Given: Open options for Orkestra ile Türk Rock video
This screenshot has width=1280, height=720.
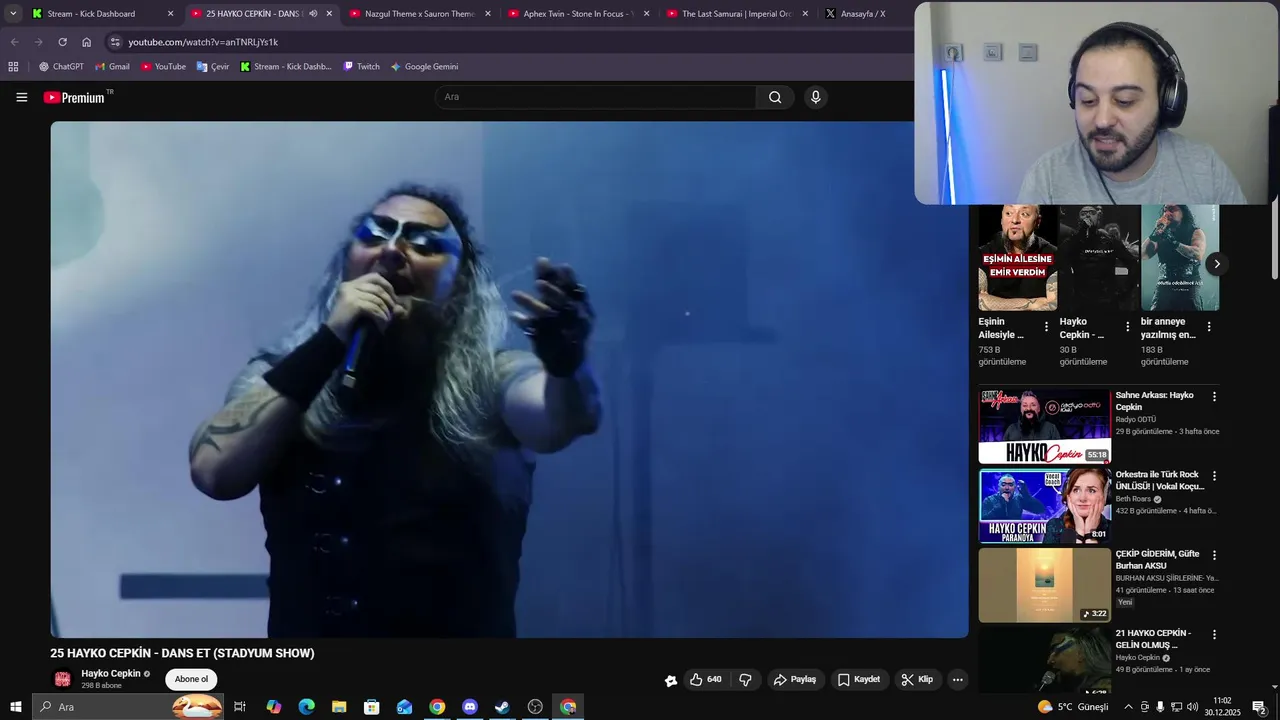Looking at the screenshot, I should pyautogui.click(x=1214, y=476).
